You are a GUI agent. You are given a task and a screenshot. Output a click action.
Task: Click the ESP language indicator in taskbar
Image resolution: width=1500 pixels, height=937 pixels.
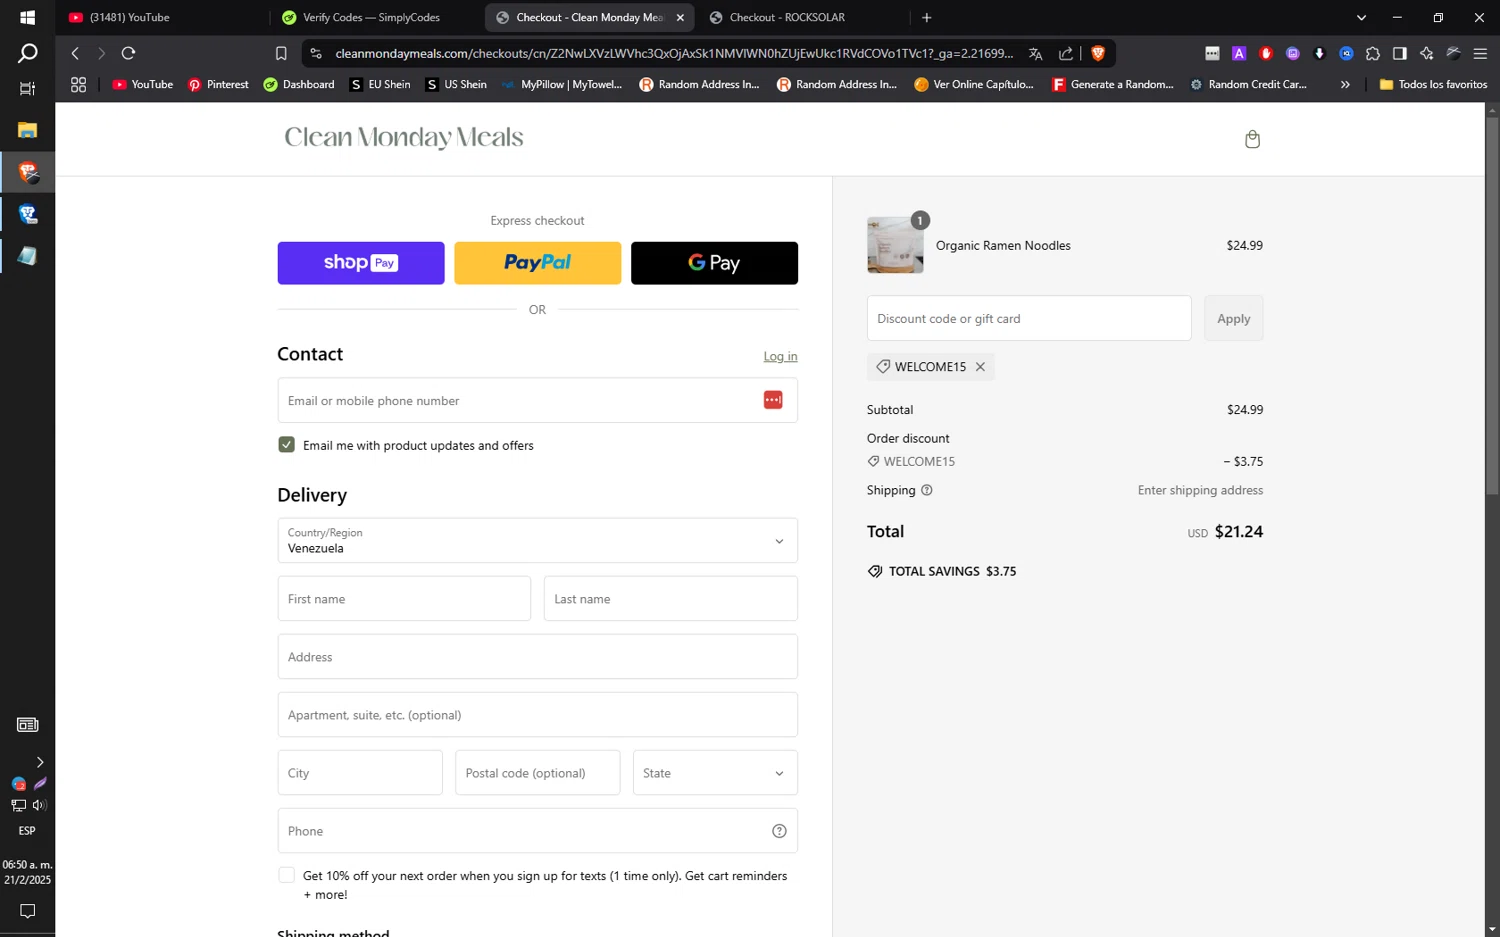pyautogui.click(x=27, y=831)
